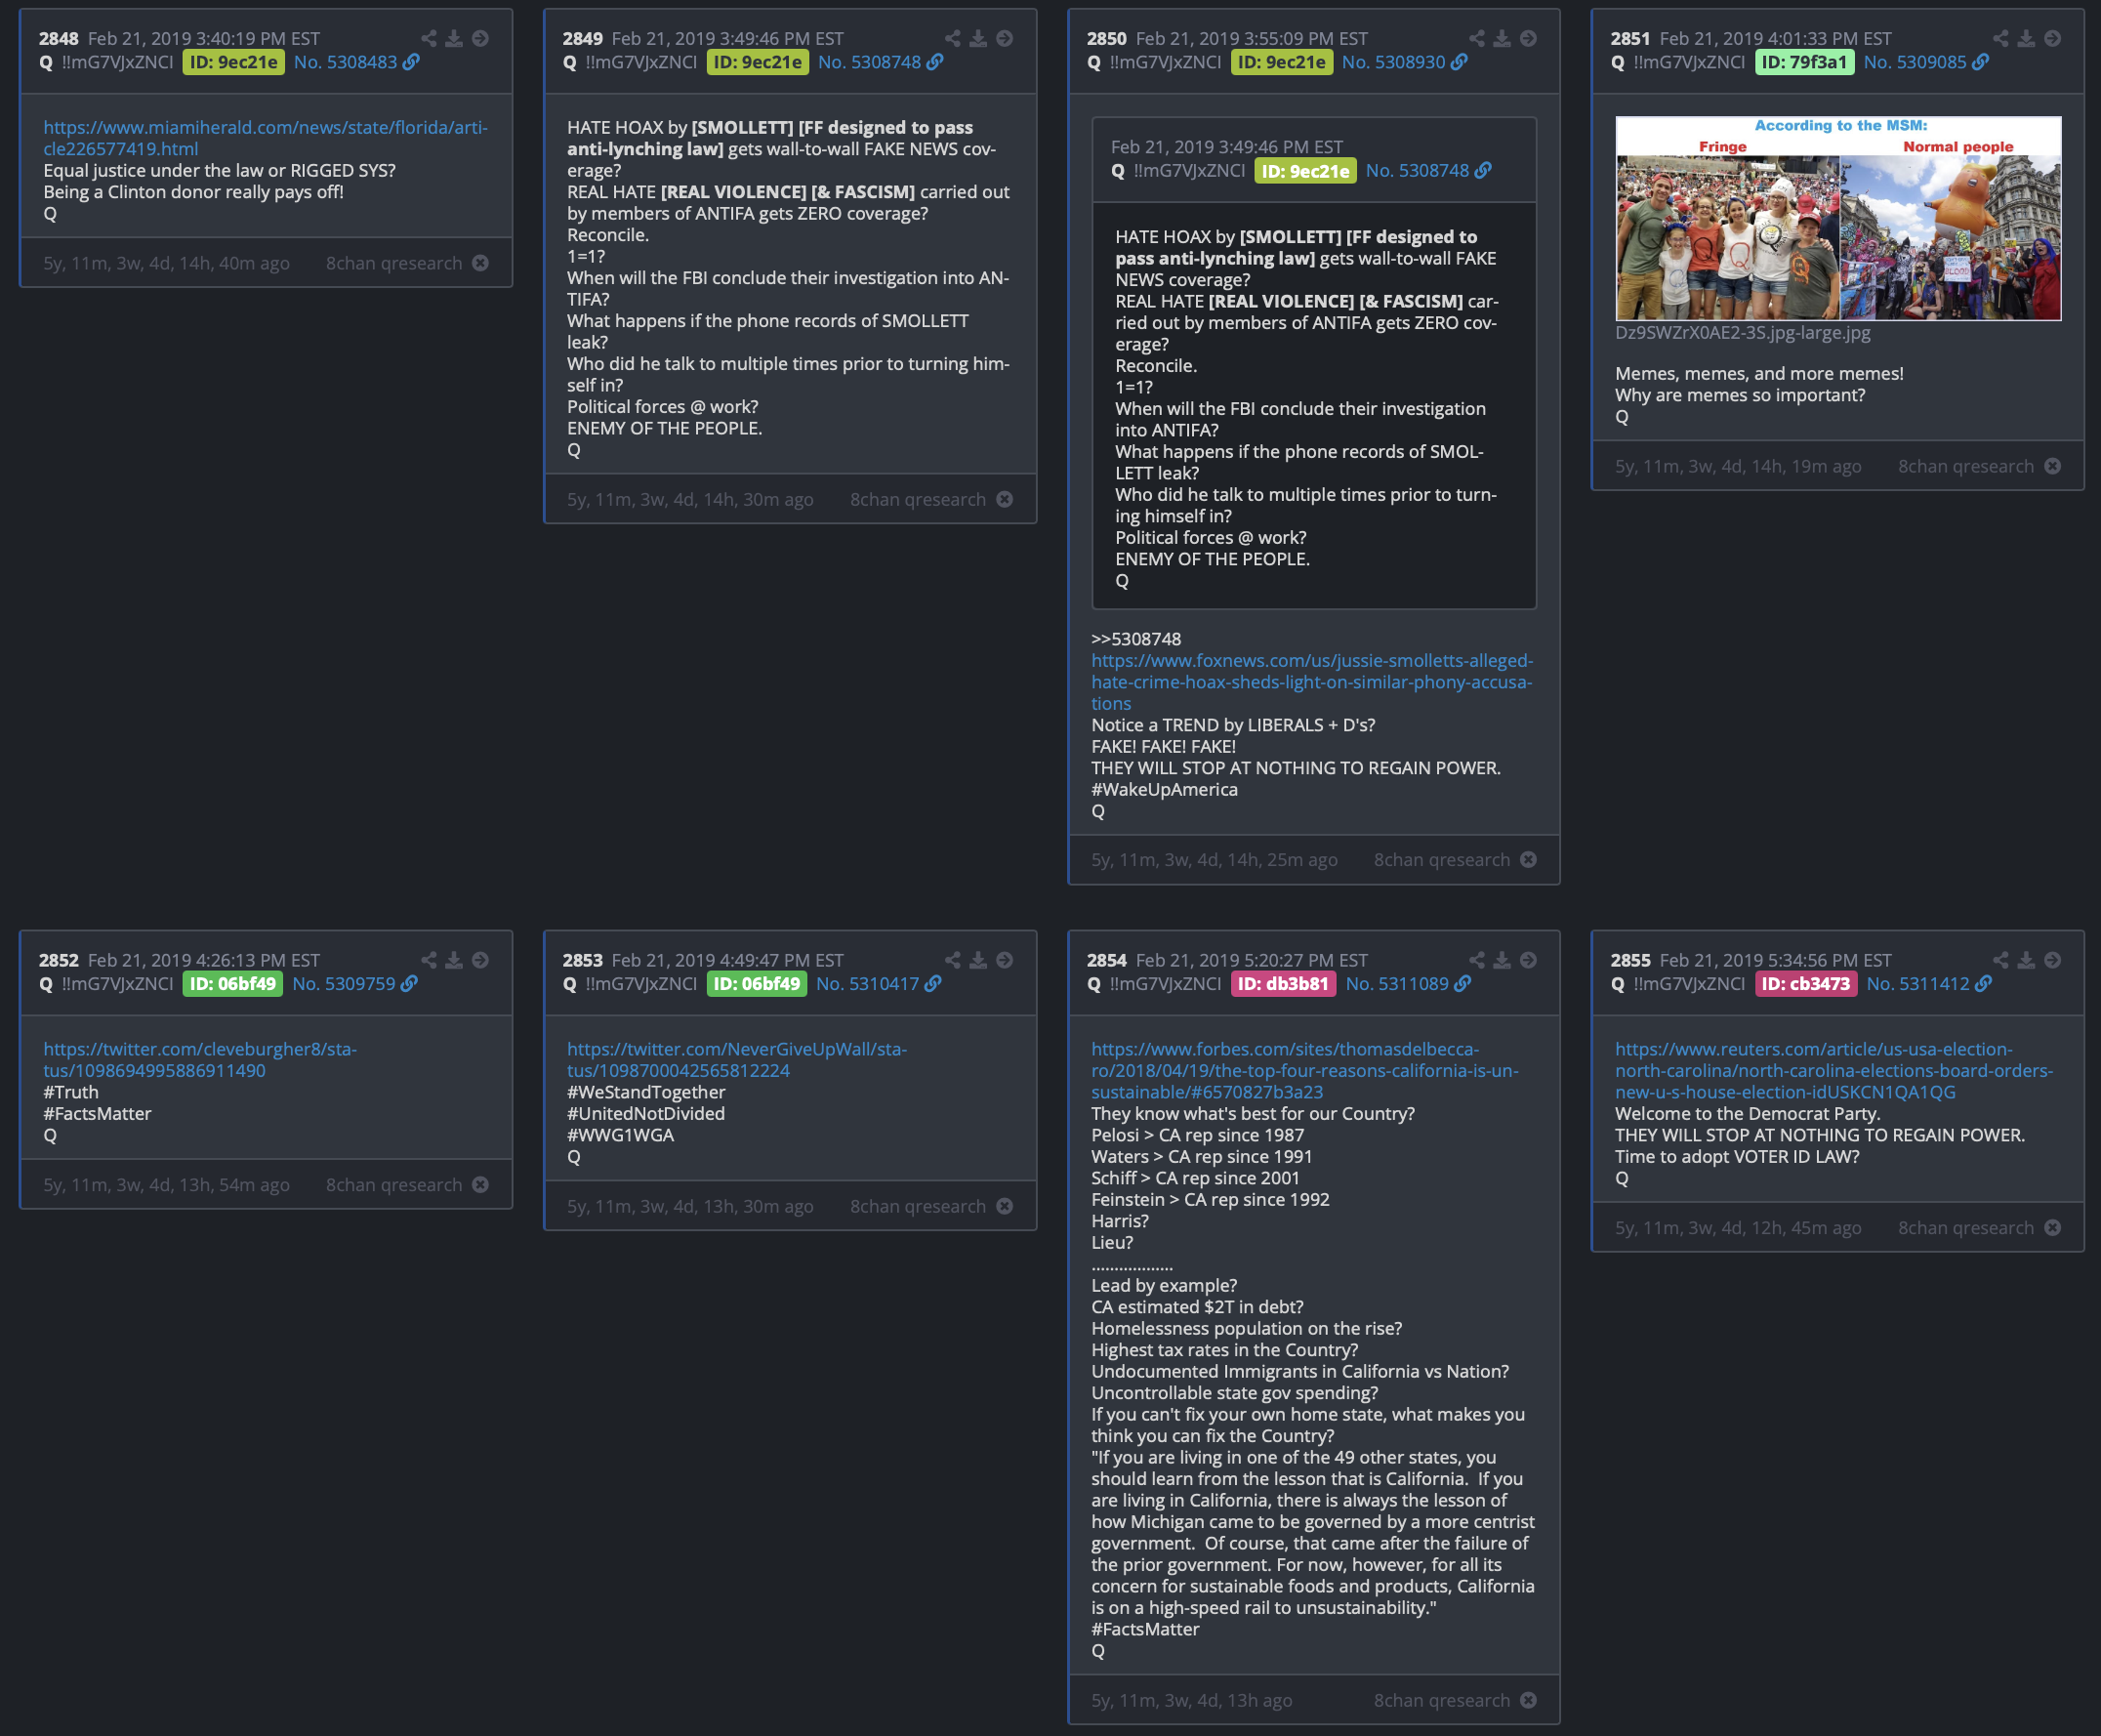
Task: Click ID: 9ec21e badge on post 2848
Action: [x=233, y=62]
